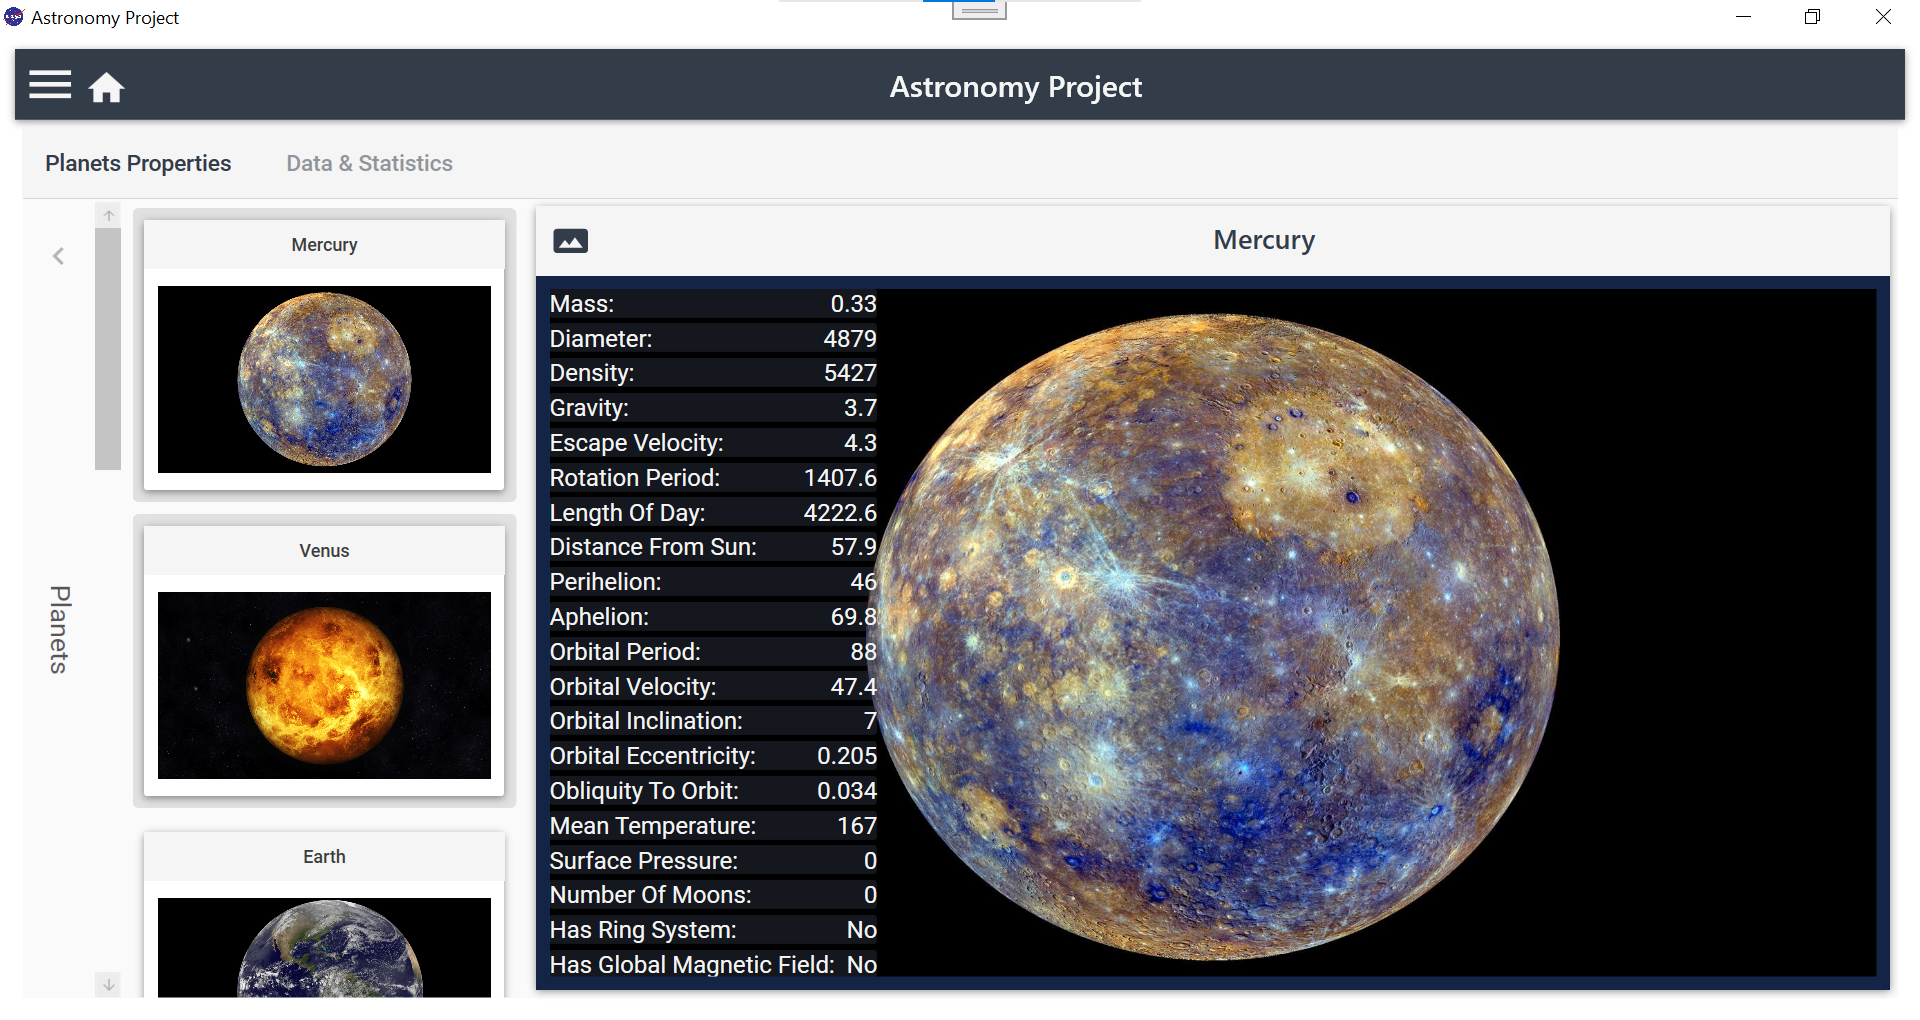Click the down arrow on the Planets scrollbar

[107, 984]
